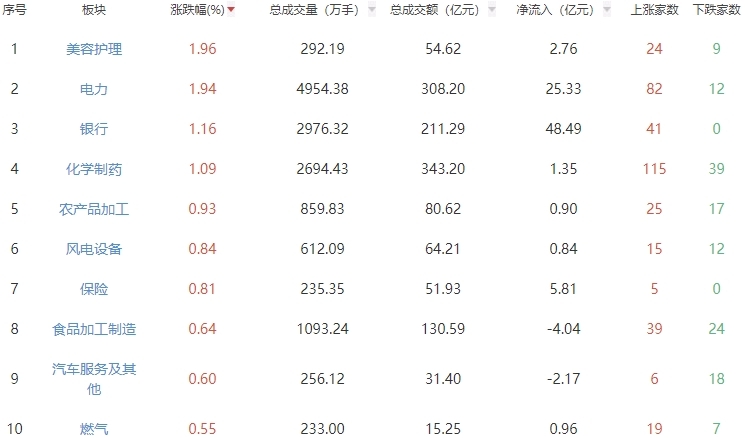Open the 农产品加工 sector link
745x438 pixels.
pyautogui.click(x=94, y=209)
